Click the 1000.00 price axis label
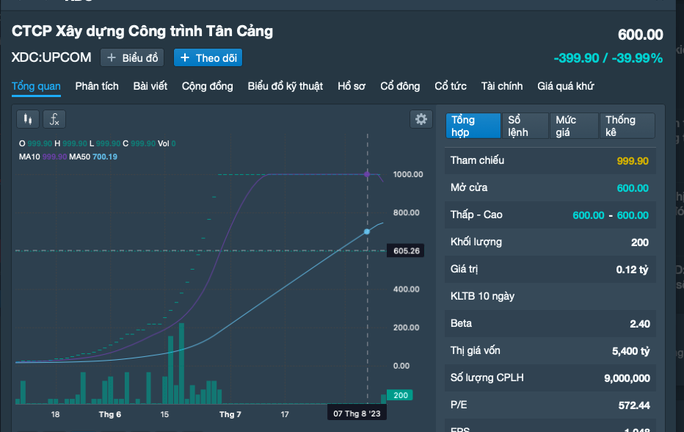684x432 pixels. pos(408,175)
